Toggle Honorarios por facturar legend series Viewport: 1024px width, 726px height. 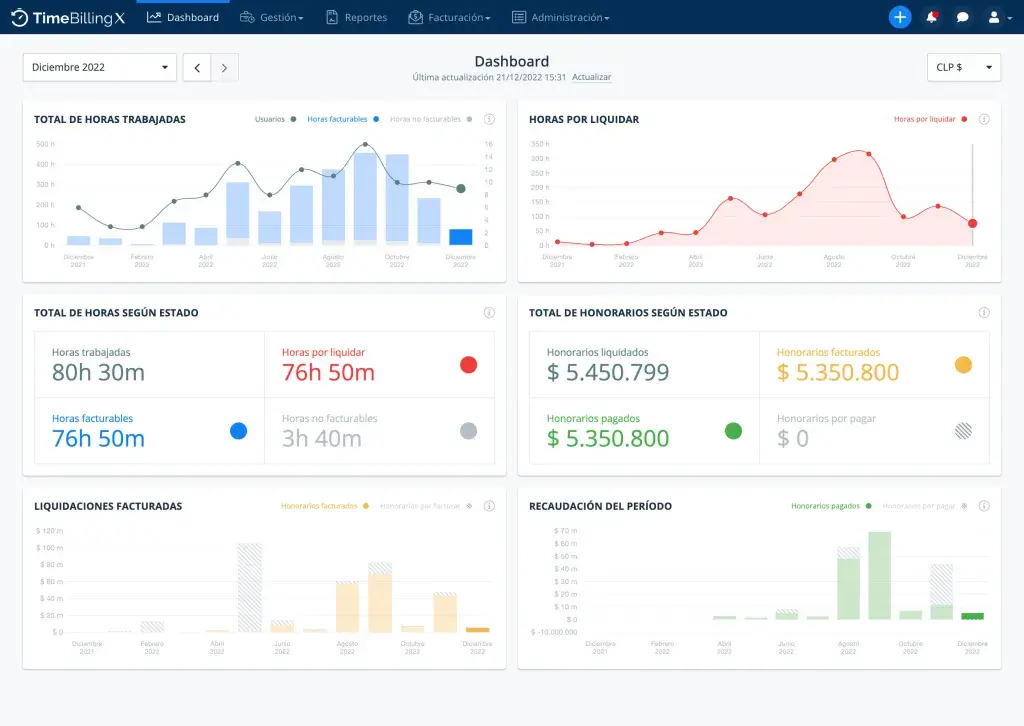click(426, 506)
